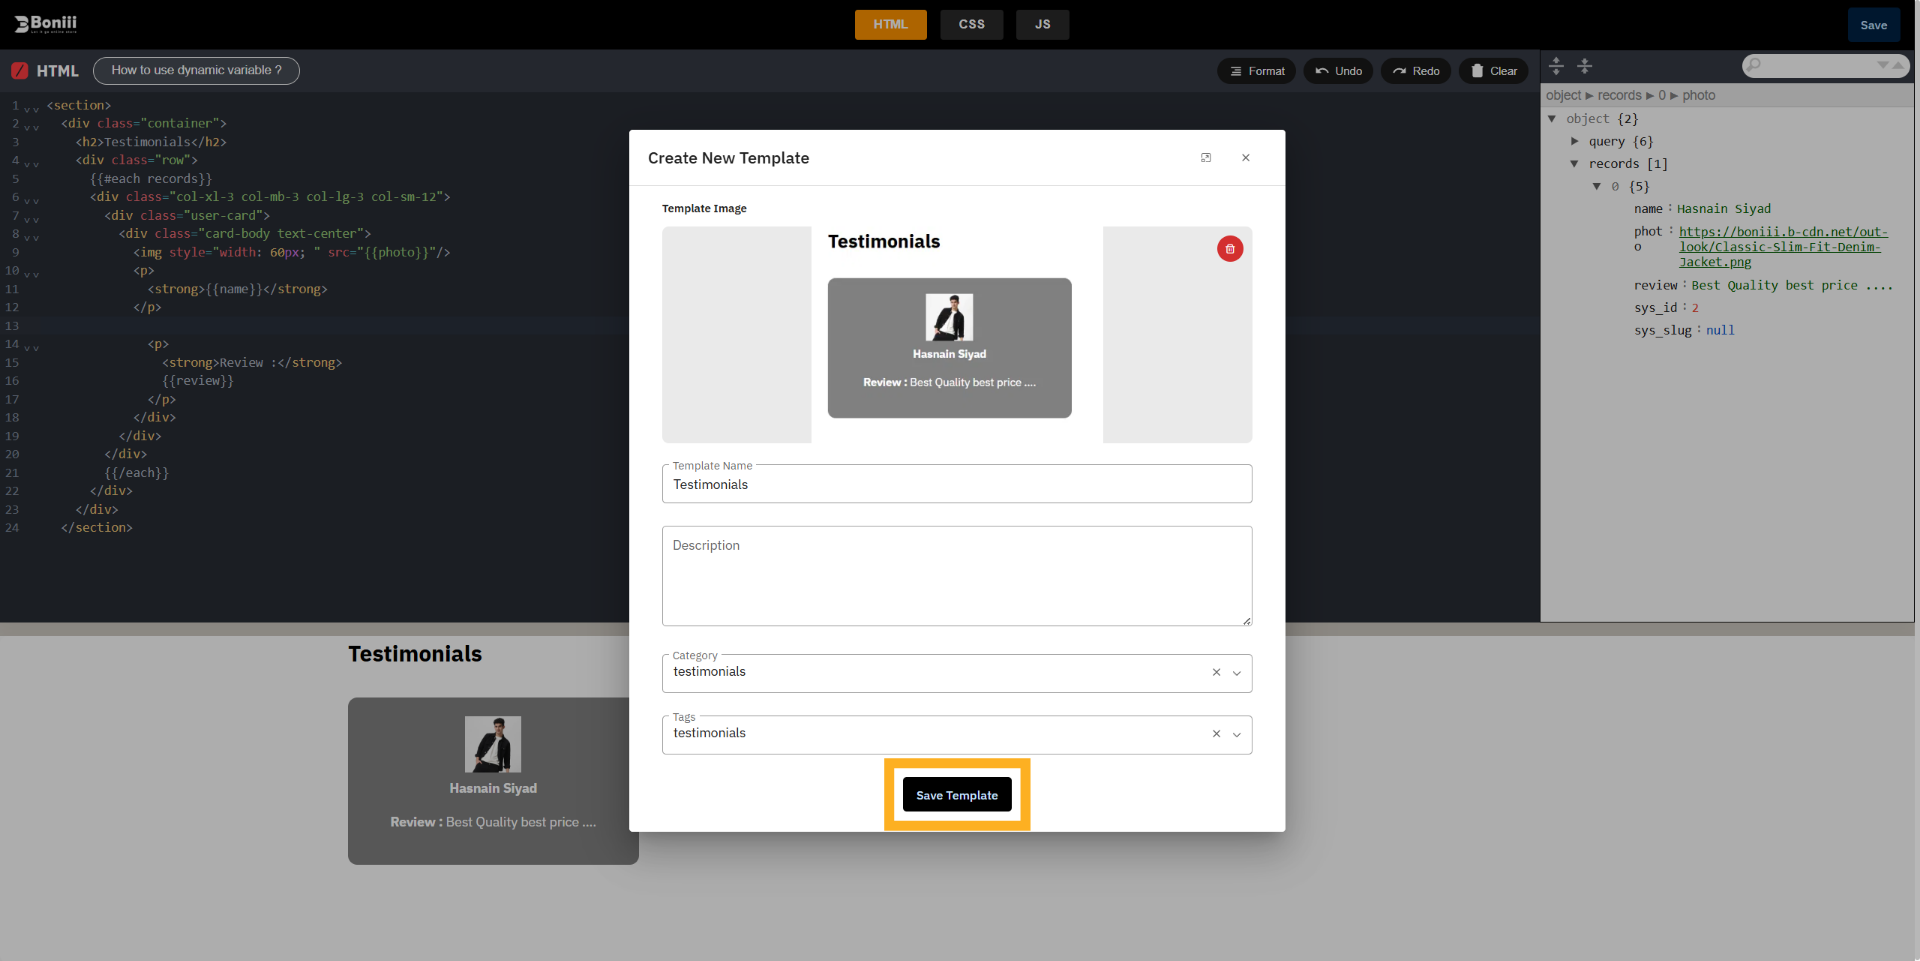1920x961 pixels.
Task: Click the review value 'Best Quality best price ....'
Action: [1792, 286]
